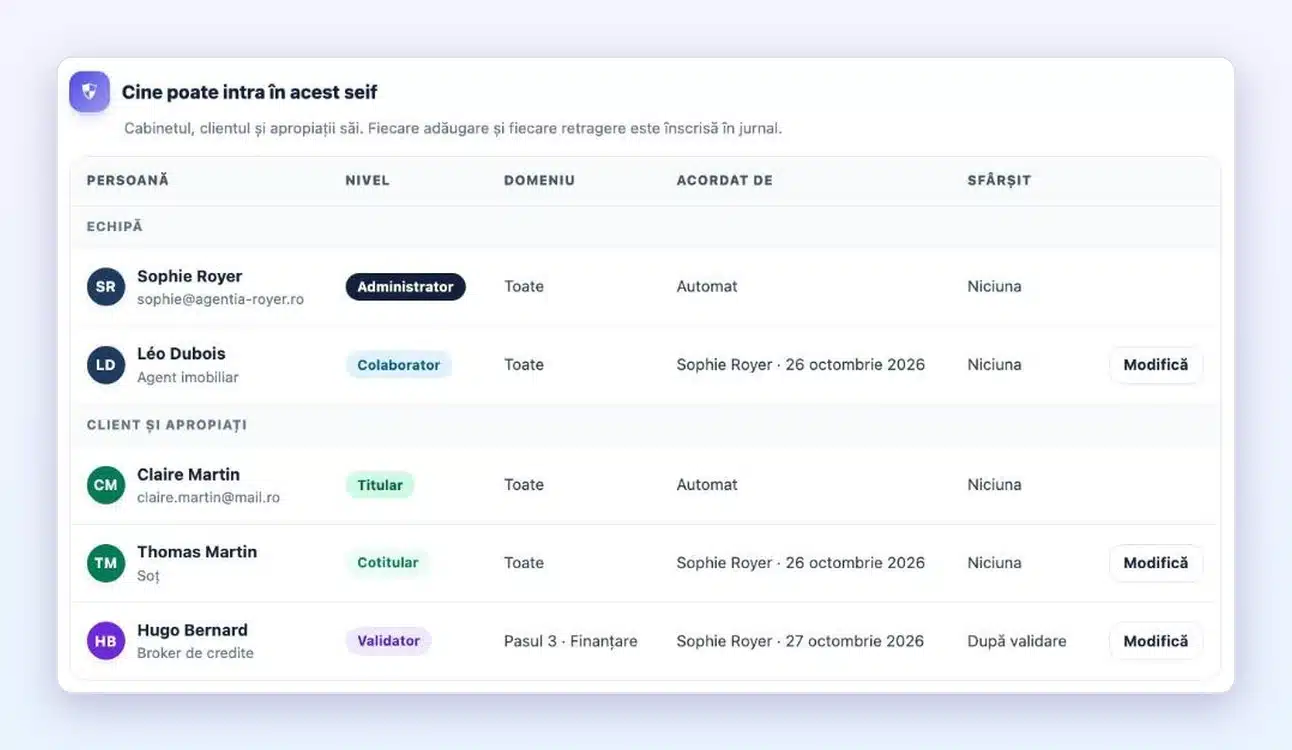Click the CLIENT ȘI APROPIAȚI group heading
Screen dimensions: 1292x750
point(167,425)
